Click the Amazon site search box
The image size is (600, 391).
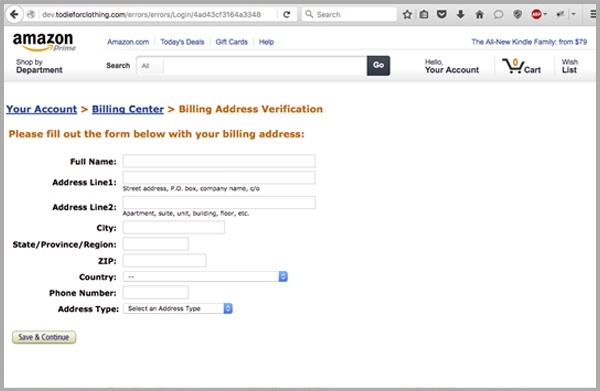point(265,66)
